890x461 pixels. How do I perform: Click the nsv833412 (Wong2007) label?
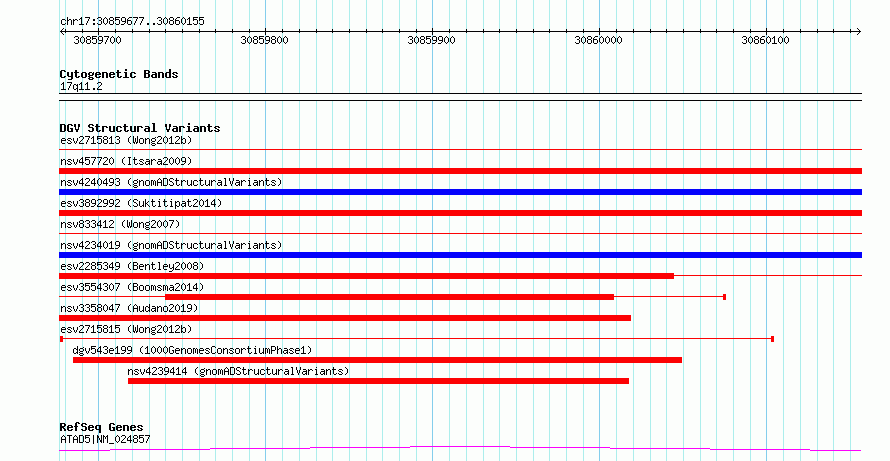pyautogui.click(x=120, y=224)
